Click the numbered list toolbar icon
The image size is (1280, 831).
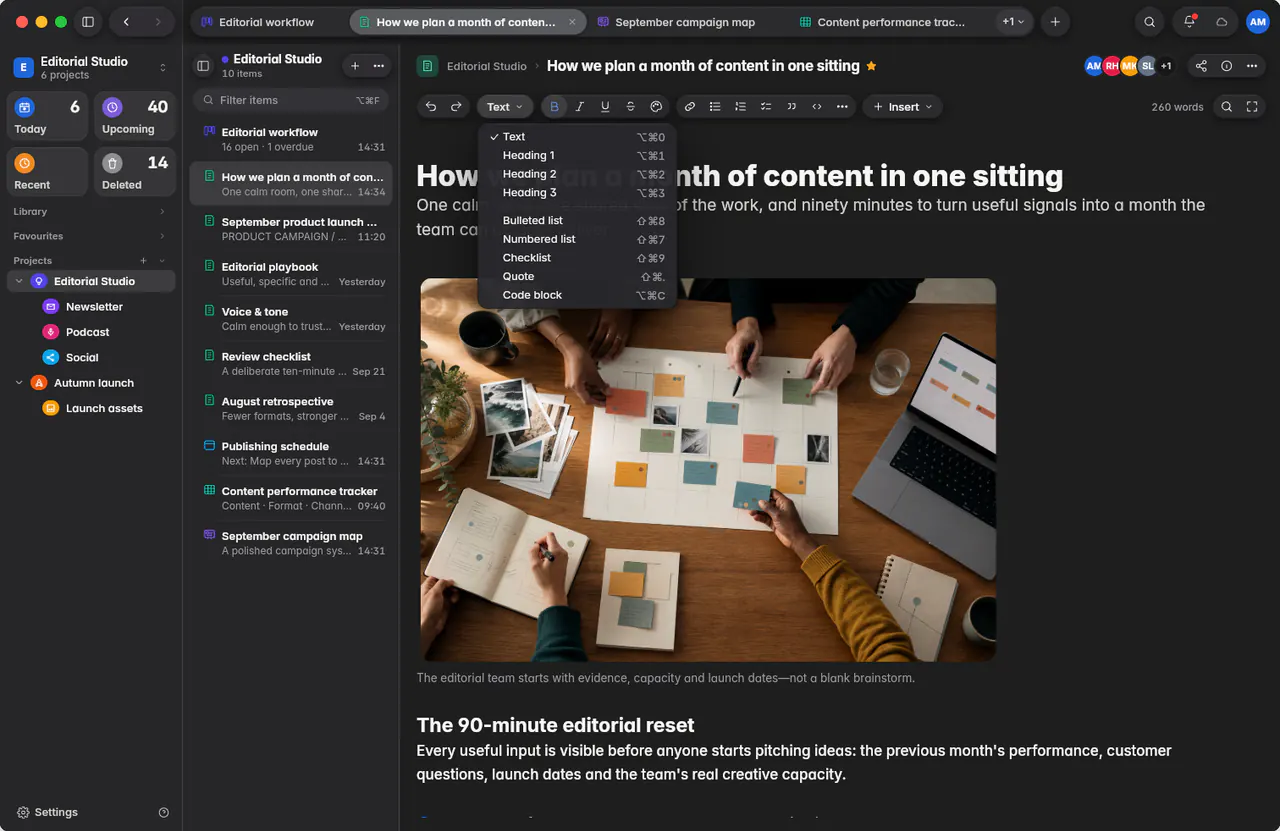pos(740,107)
